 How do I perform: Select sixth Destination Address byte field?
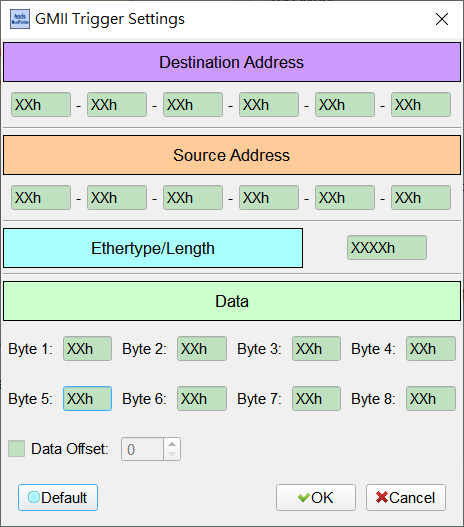421,105
